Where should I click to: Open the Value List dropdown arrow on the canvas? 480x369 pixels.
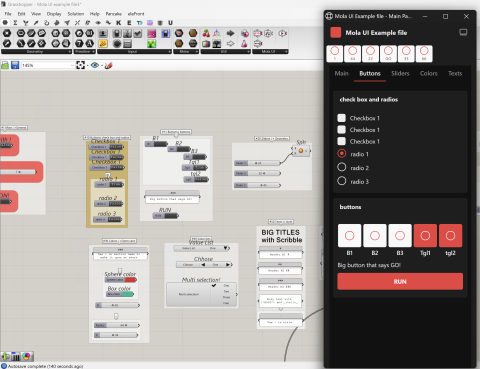[226, 248]
